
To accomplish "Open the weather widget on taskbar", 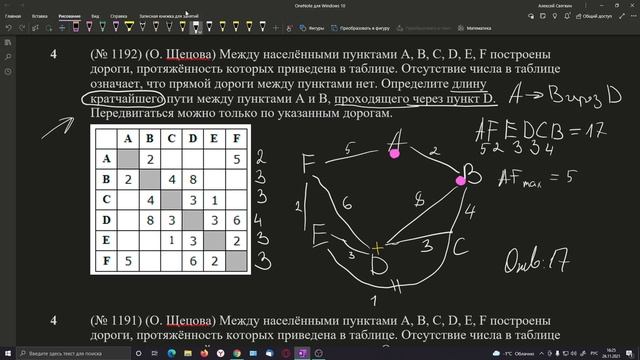I will tap(513, 353).
